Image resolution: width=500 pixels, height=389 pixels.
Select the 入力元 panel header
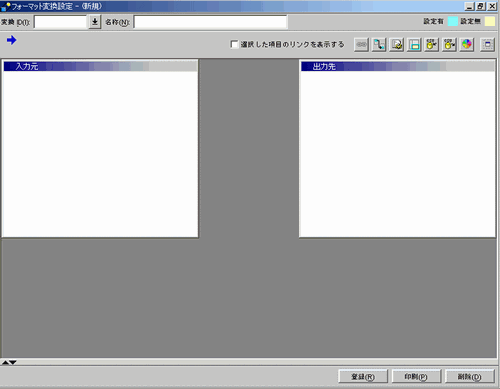tap(100, 66)
